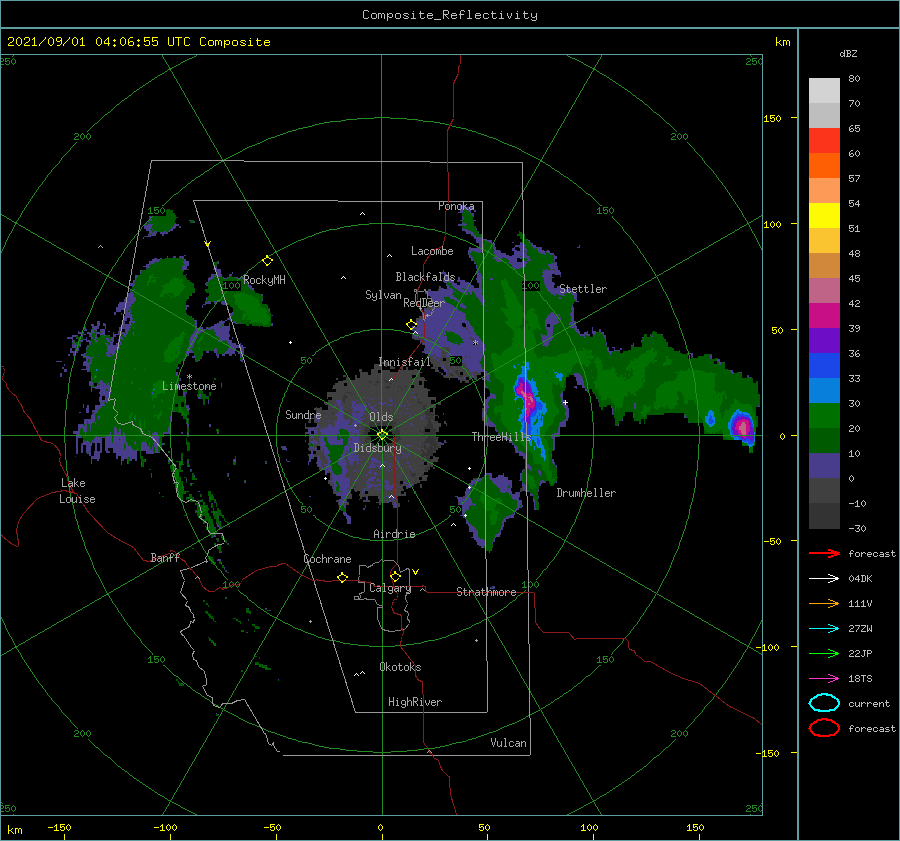Click the green 22JP arrow icon
This screenshot has width=900, height=841.
(x=824, y=653)
